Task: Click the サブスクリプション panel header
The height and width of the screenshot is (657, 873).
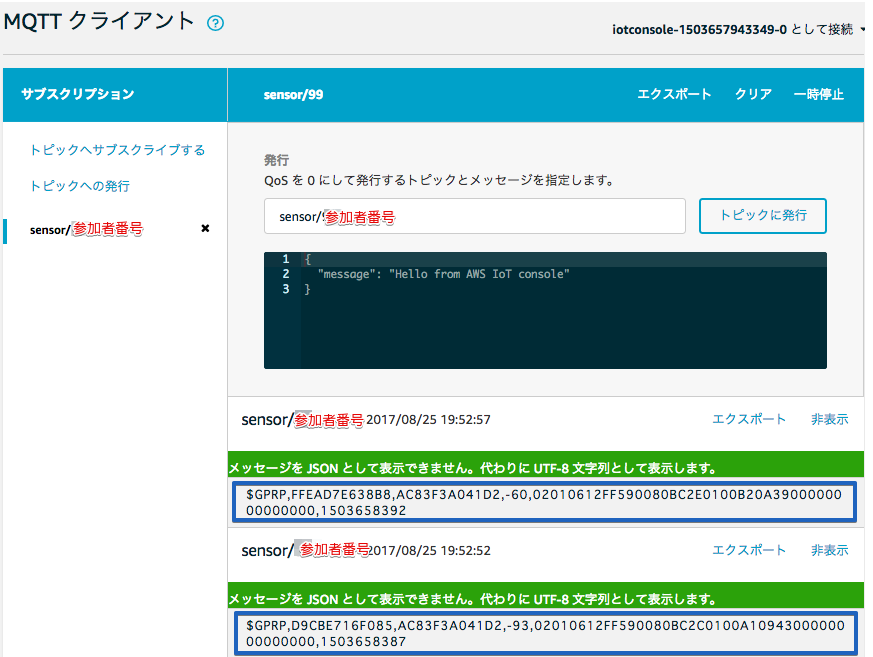Action: [77, 94]
